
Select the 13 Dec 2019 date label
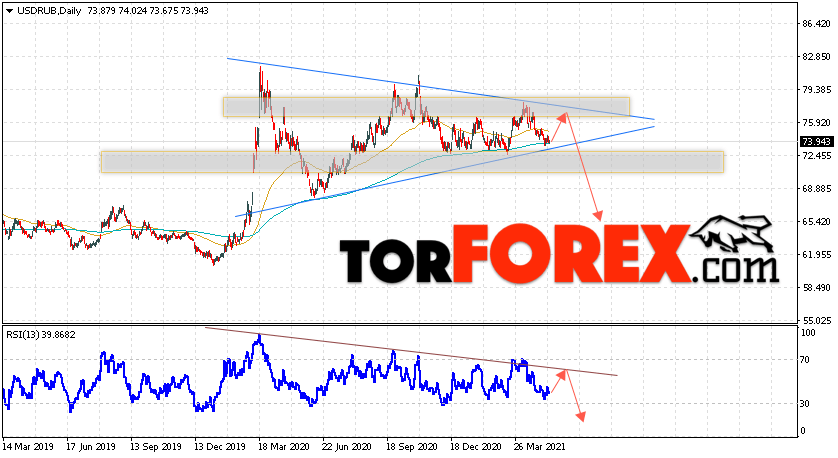(219, 446)
